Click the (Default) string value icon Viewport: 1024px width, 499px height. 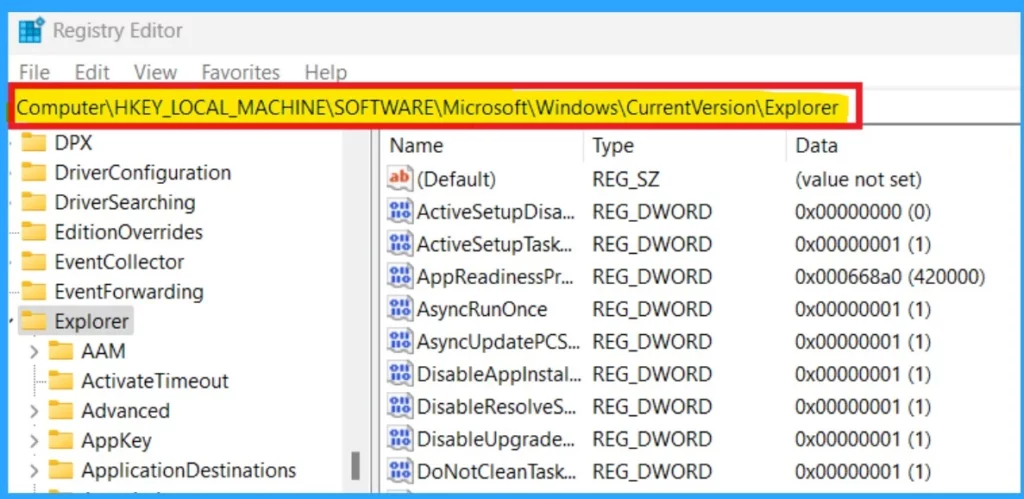pyautogui.click(x=400, y=178)
